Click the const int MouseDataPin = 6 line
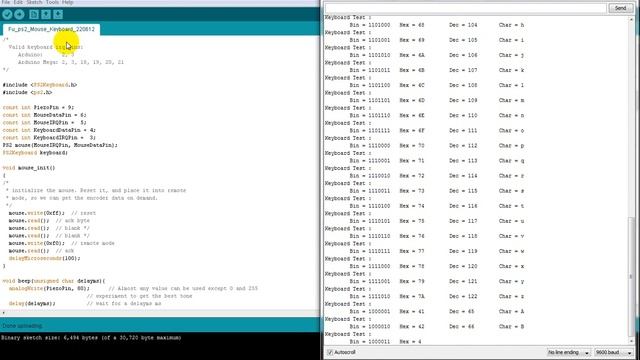This screenshot has height=360, width=640. tap(44, 115)
